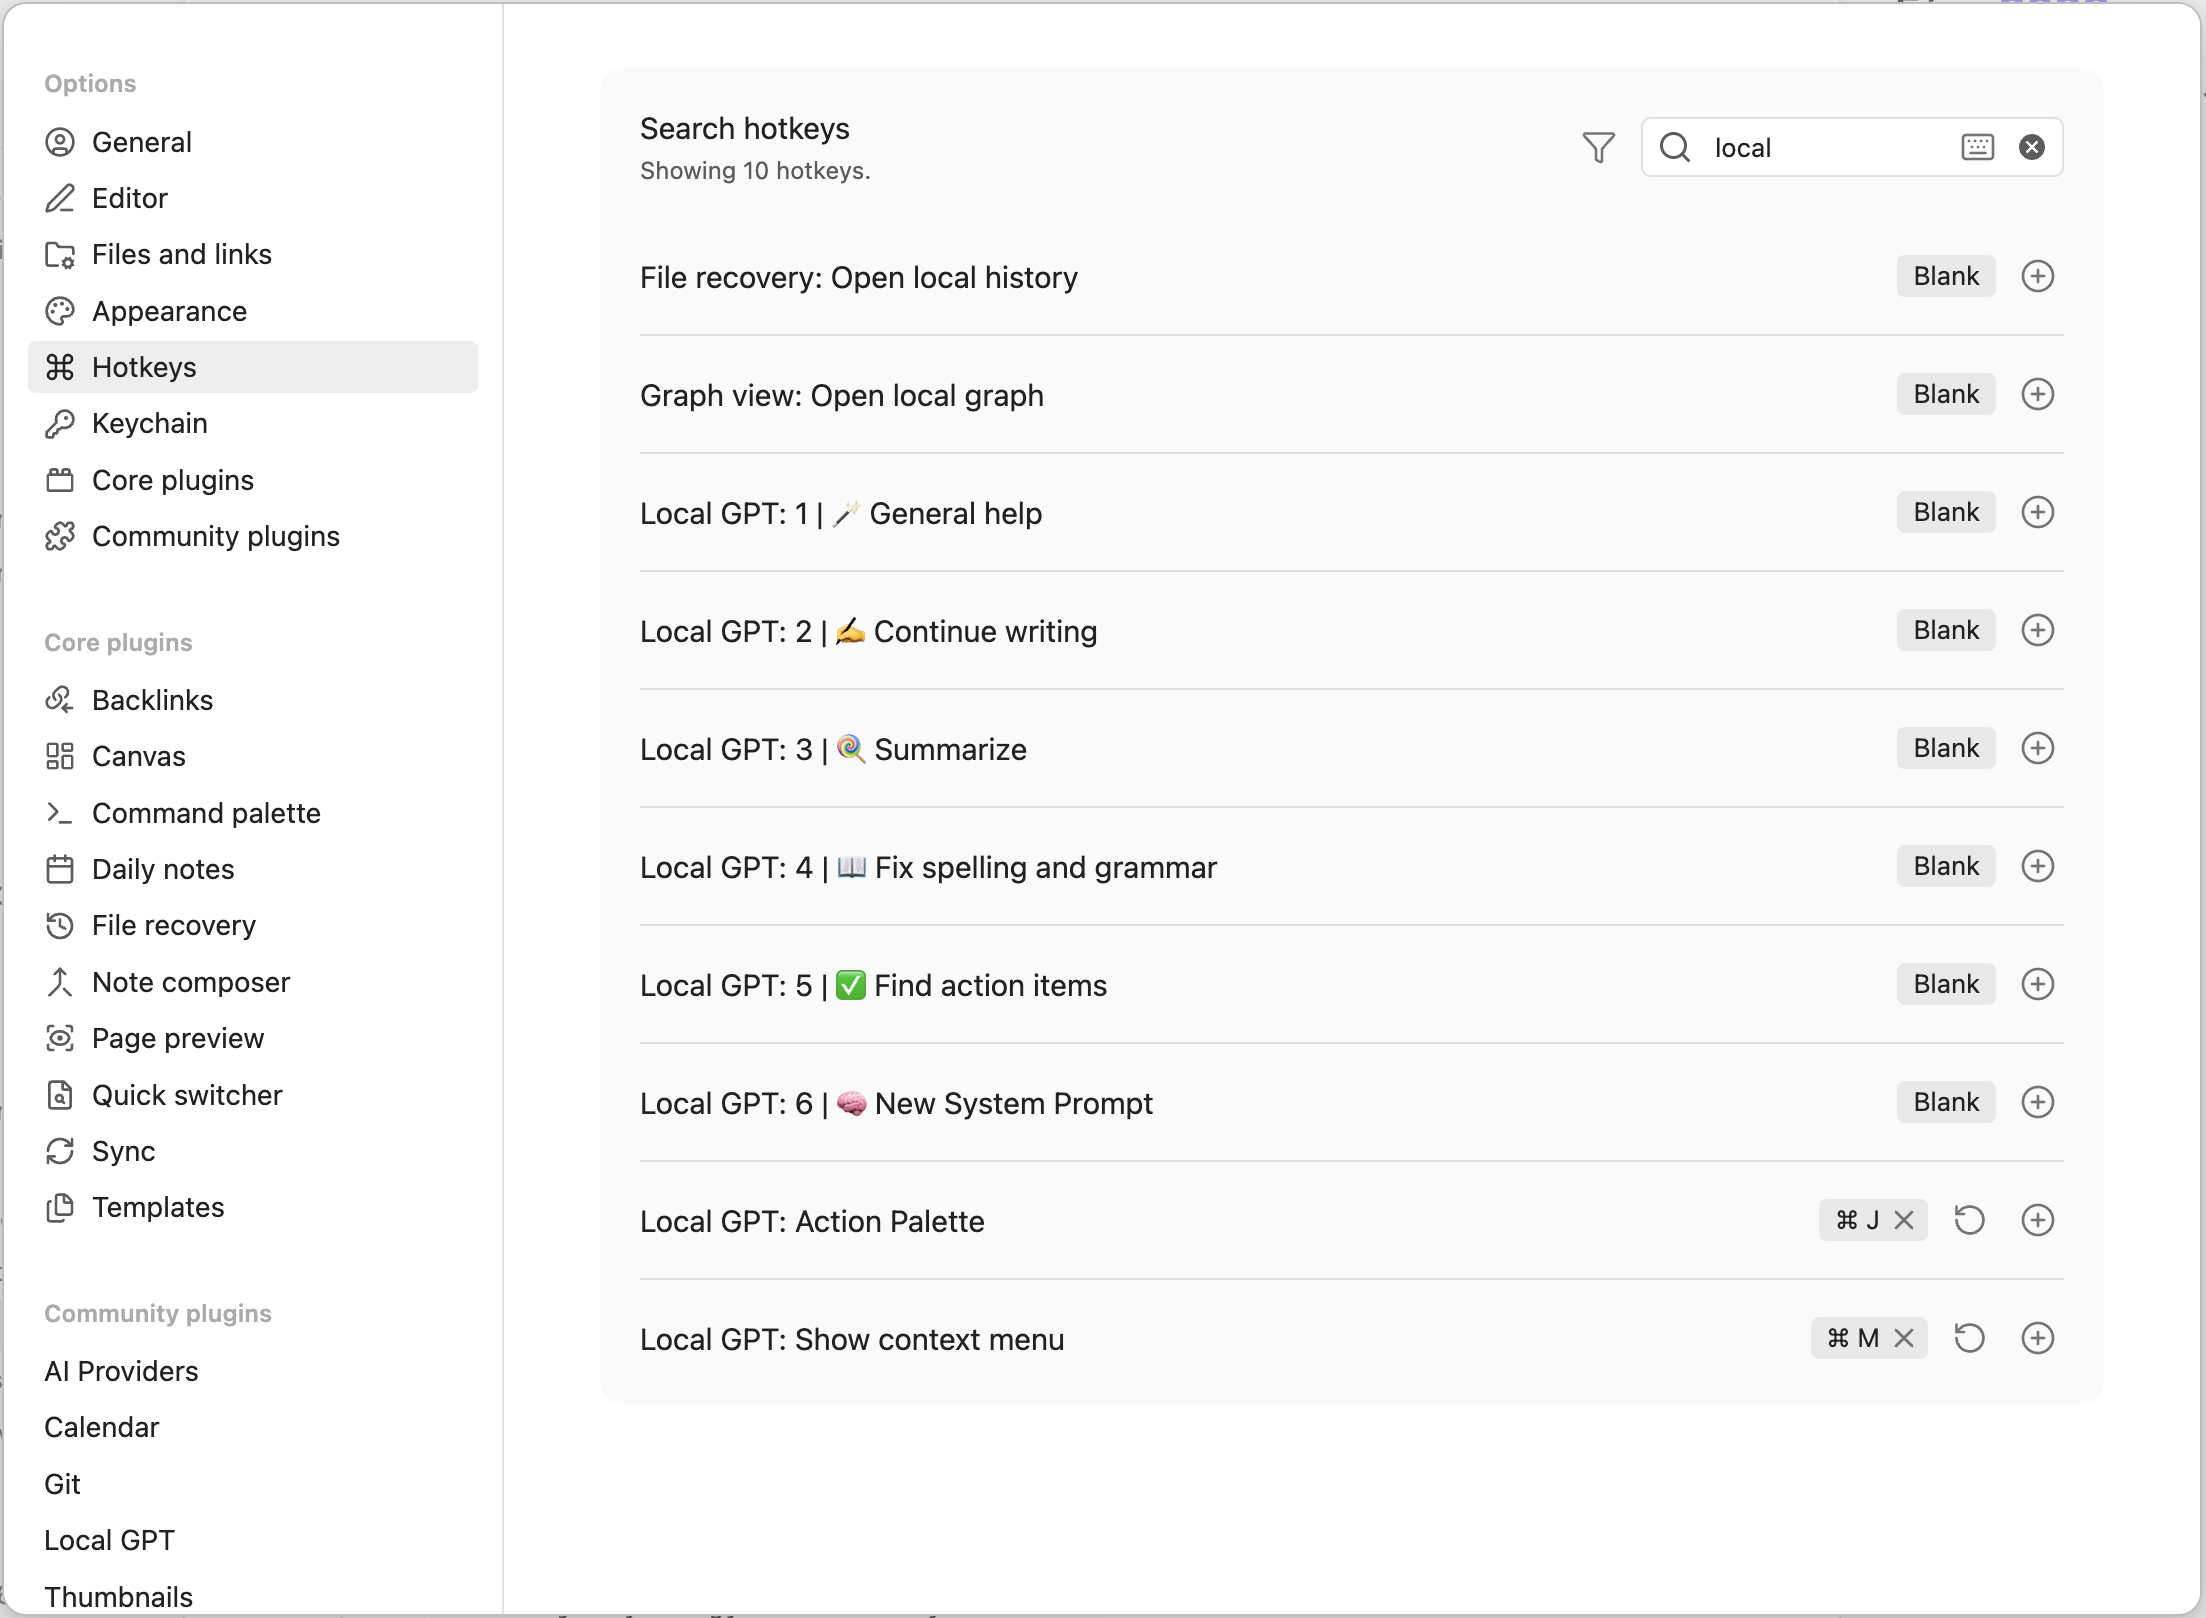Open the Community plugins settings
This screenshot has height=1618, width=2206.
tap(215, 536)
